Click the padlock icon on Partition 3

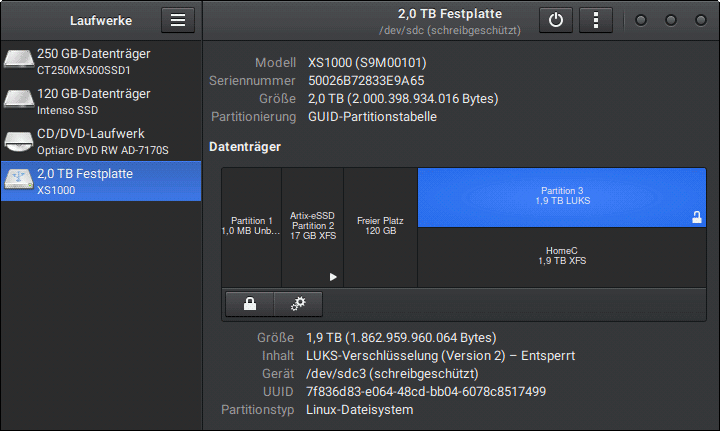tap(697, 217)
